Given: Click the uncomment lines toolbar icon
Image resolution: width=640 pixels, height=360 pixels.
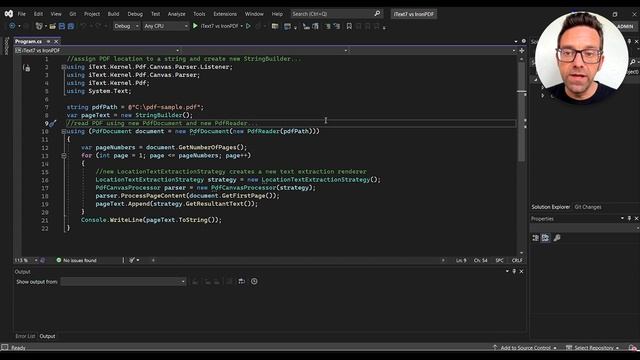Looking at the screenshot, I should [337, 26].
